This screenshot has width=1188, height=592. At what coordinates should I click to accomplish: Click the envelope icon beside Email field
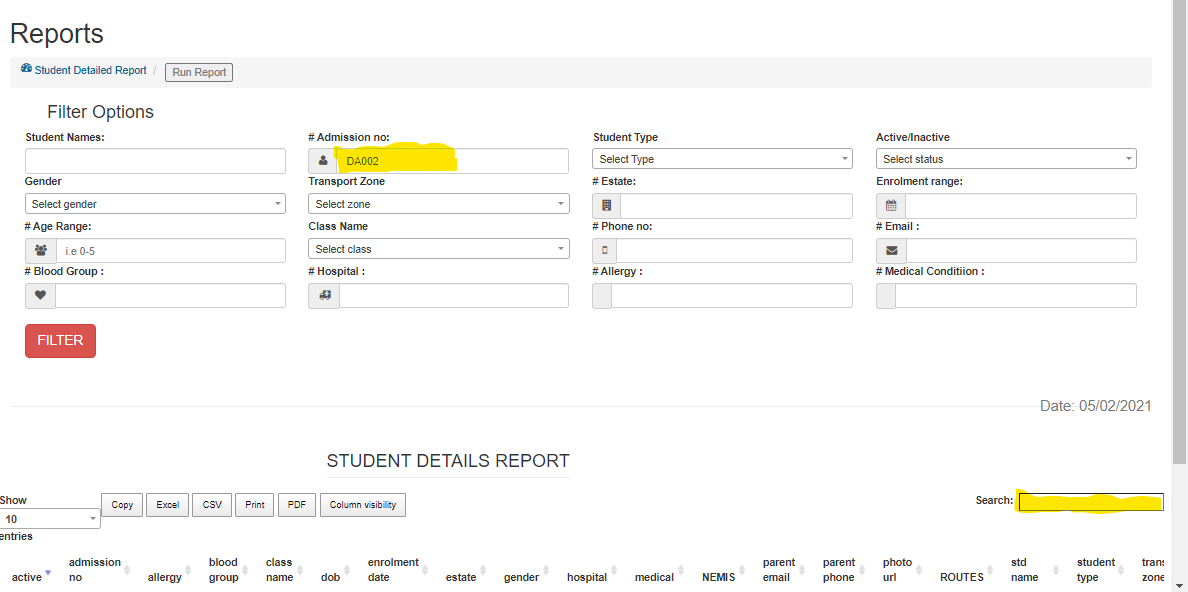click(x=891, y=251)
